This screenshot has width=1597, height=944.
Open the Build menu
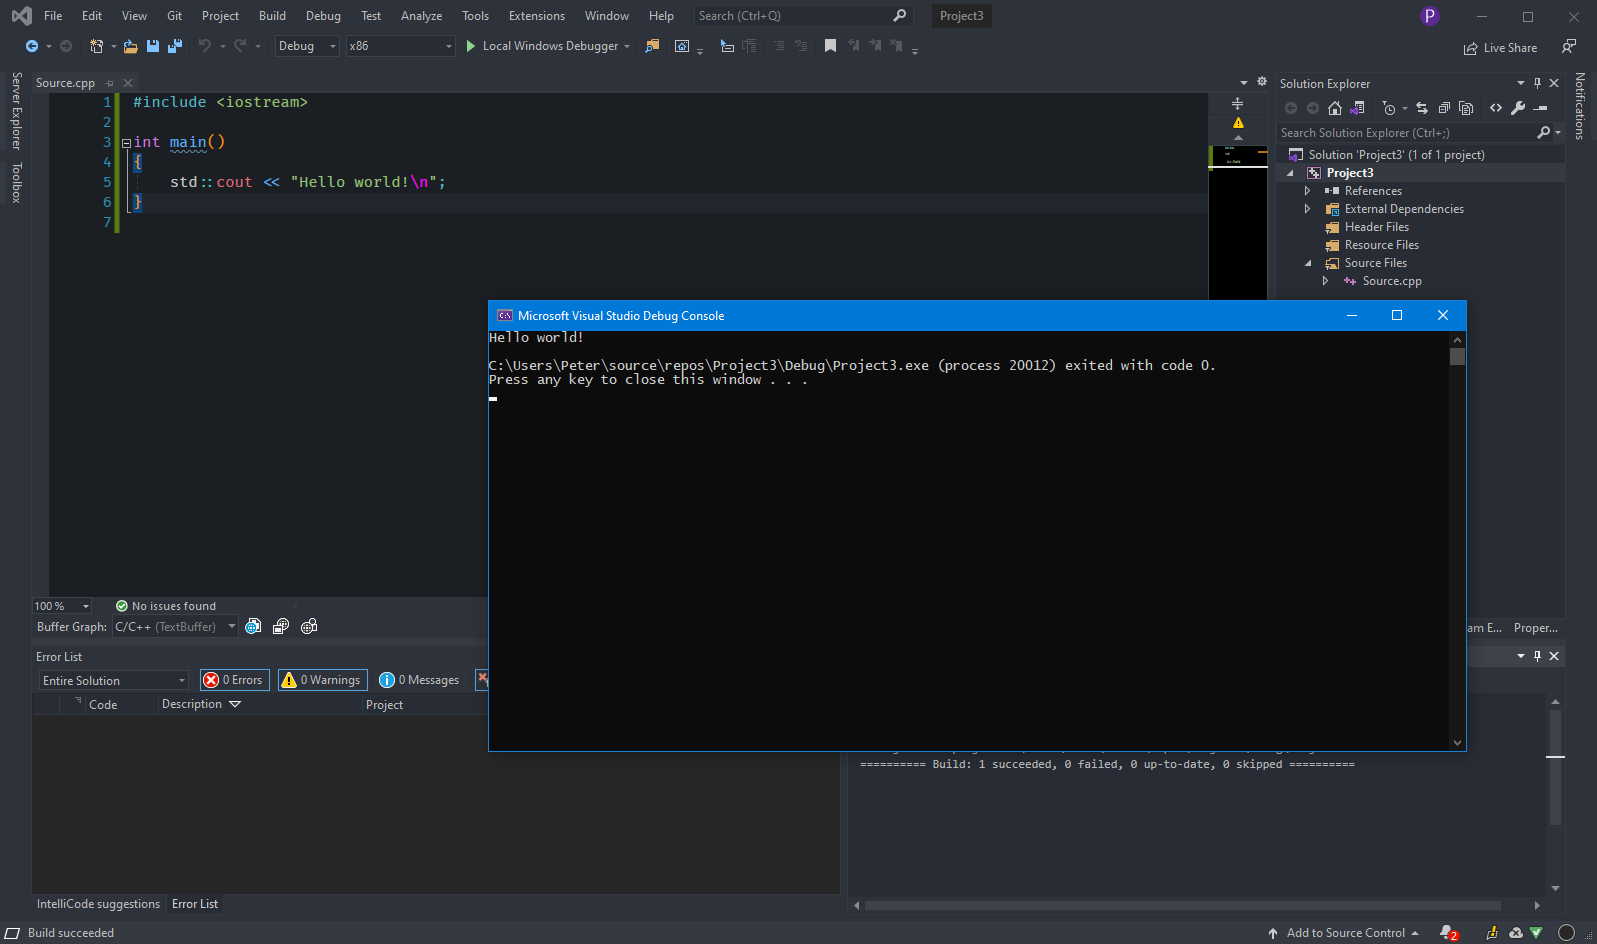click(272, 16)
